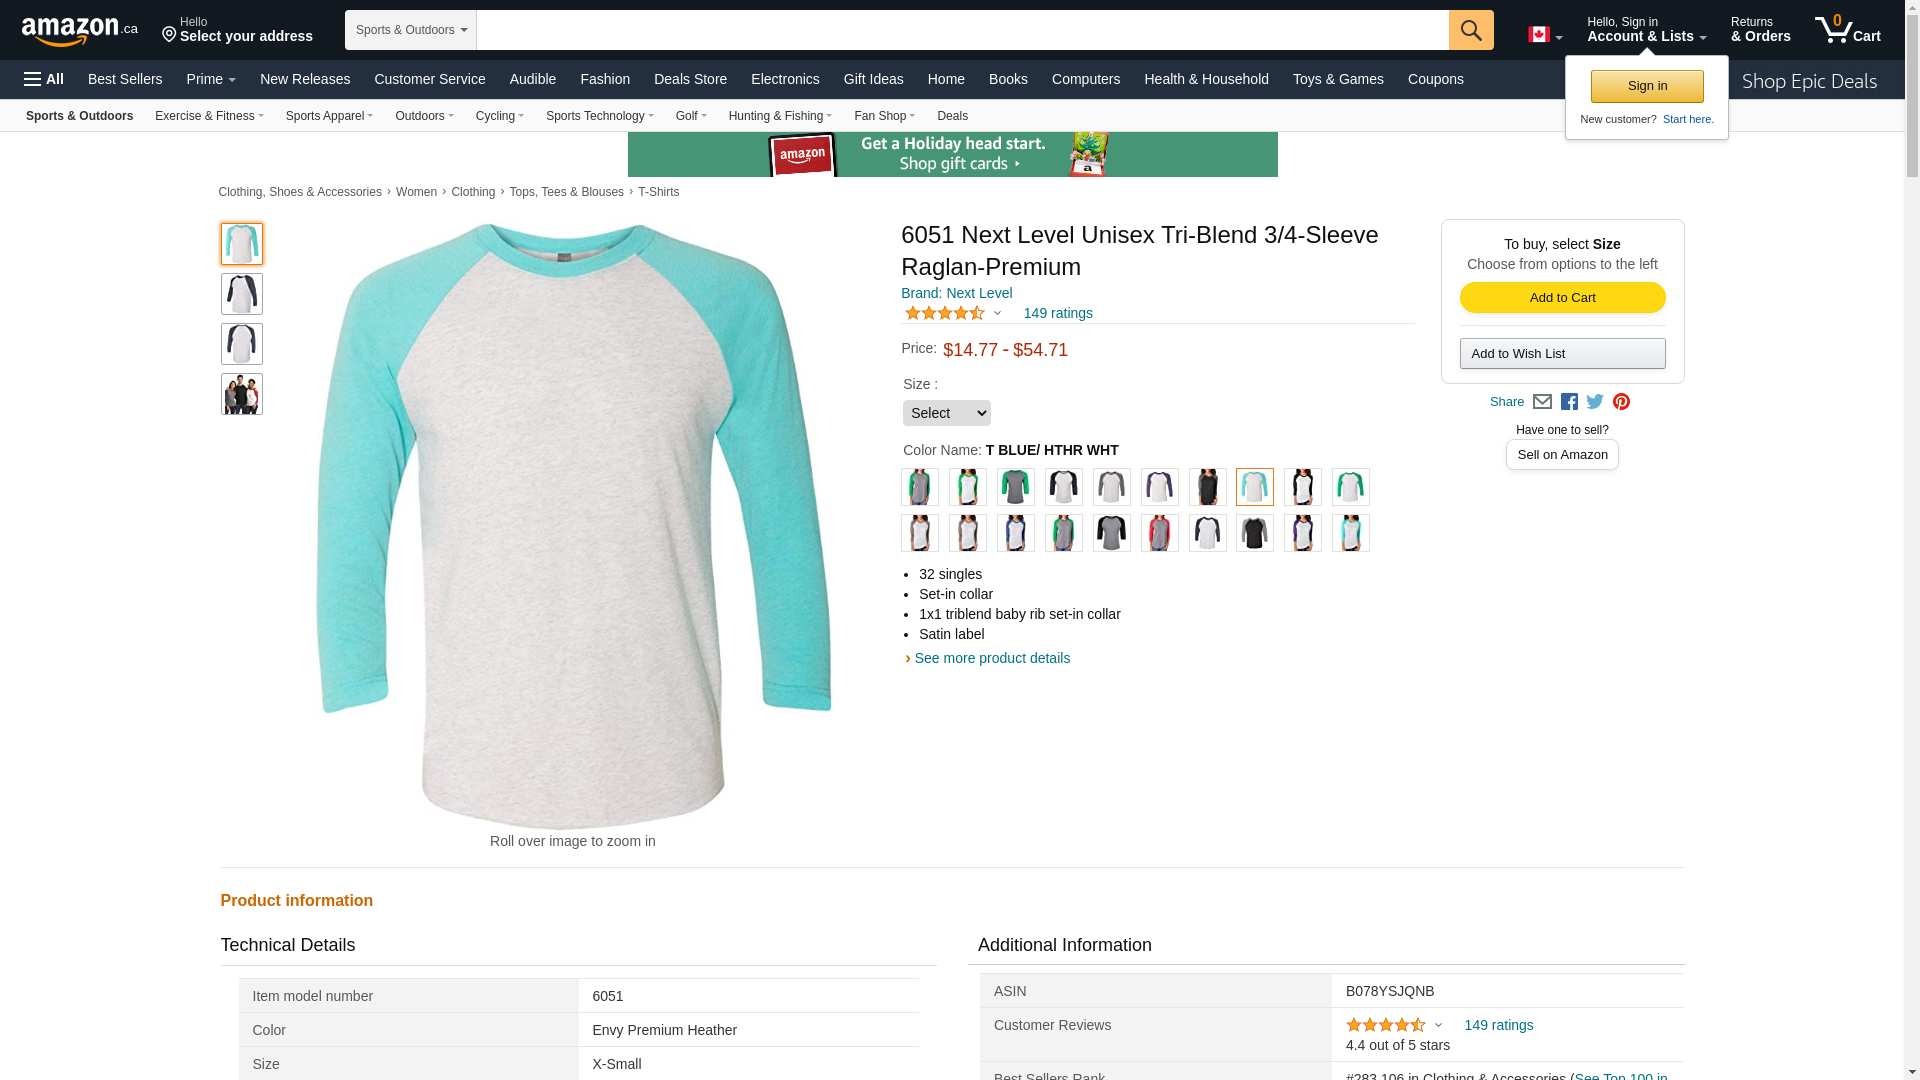The height and width of the screenshot is (1080, 1920).
Task: Open the Exercise & Fitness submenu
Action: (x=209, y=116)
